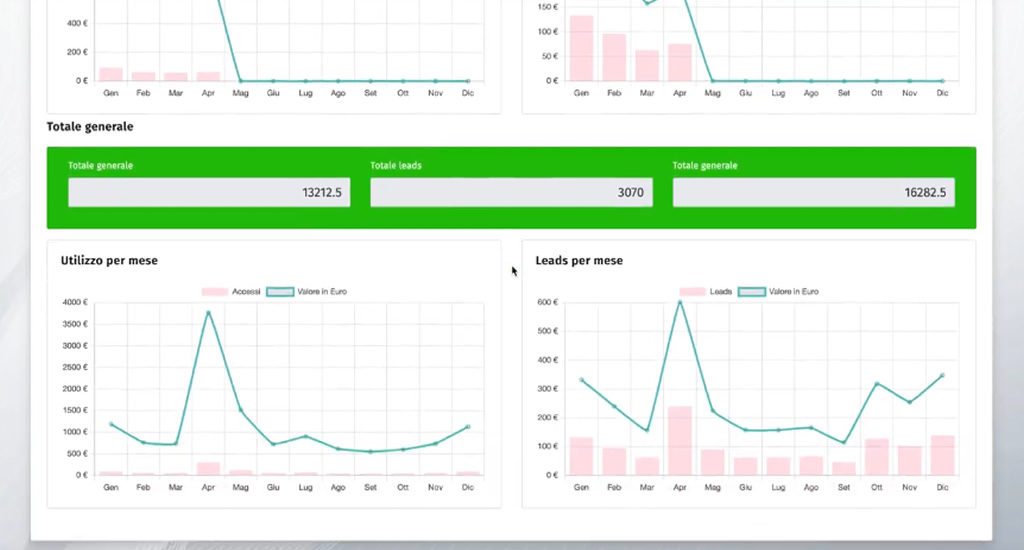Click the bold Totale generale section title
Viewport: 1024px width, 550px height.
pyautogui.click(x=90, y=127)
